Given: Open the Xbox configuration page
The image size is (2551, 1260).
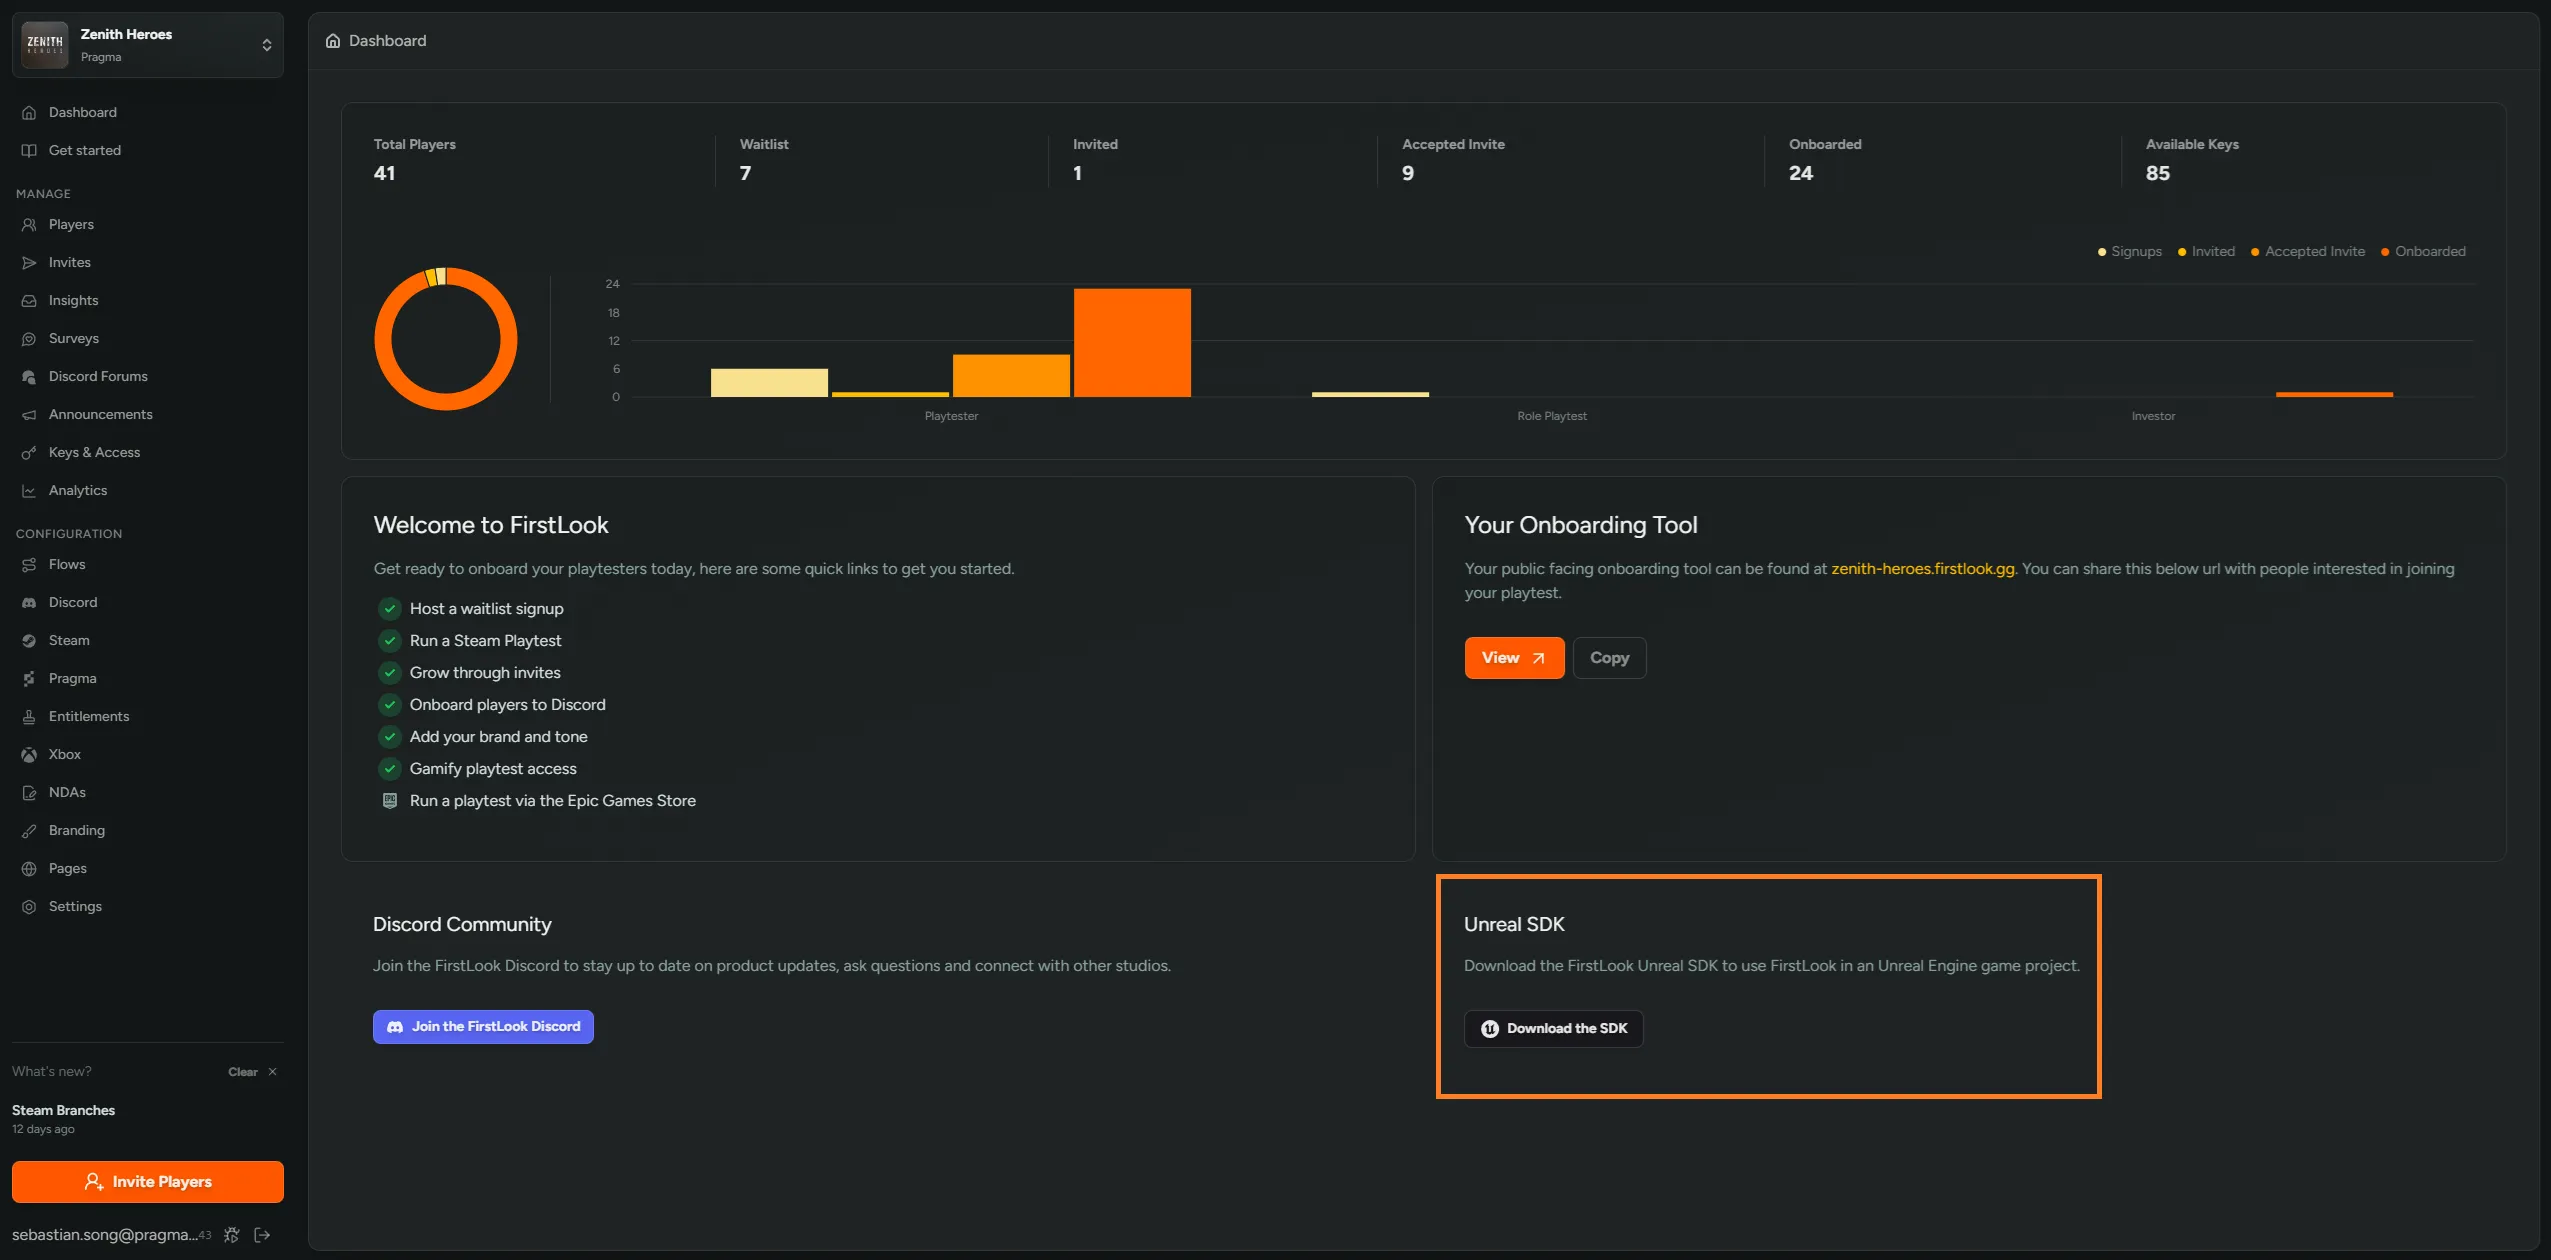Looking at the screenshot, I should (x=65, y=755).
